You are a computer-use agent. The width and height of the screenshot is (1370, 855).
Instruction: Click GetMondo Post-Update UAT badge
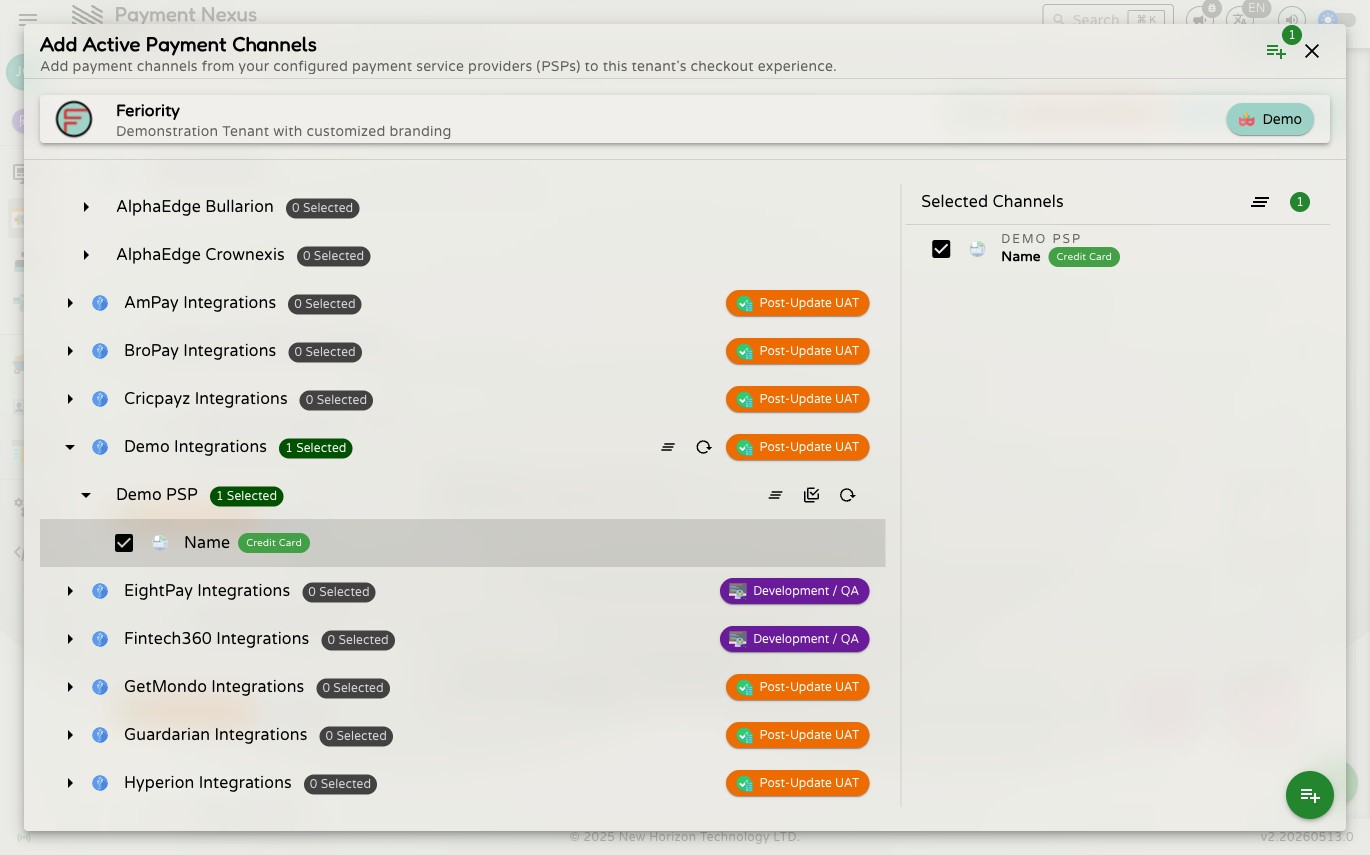coord(798,687)
